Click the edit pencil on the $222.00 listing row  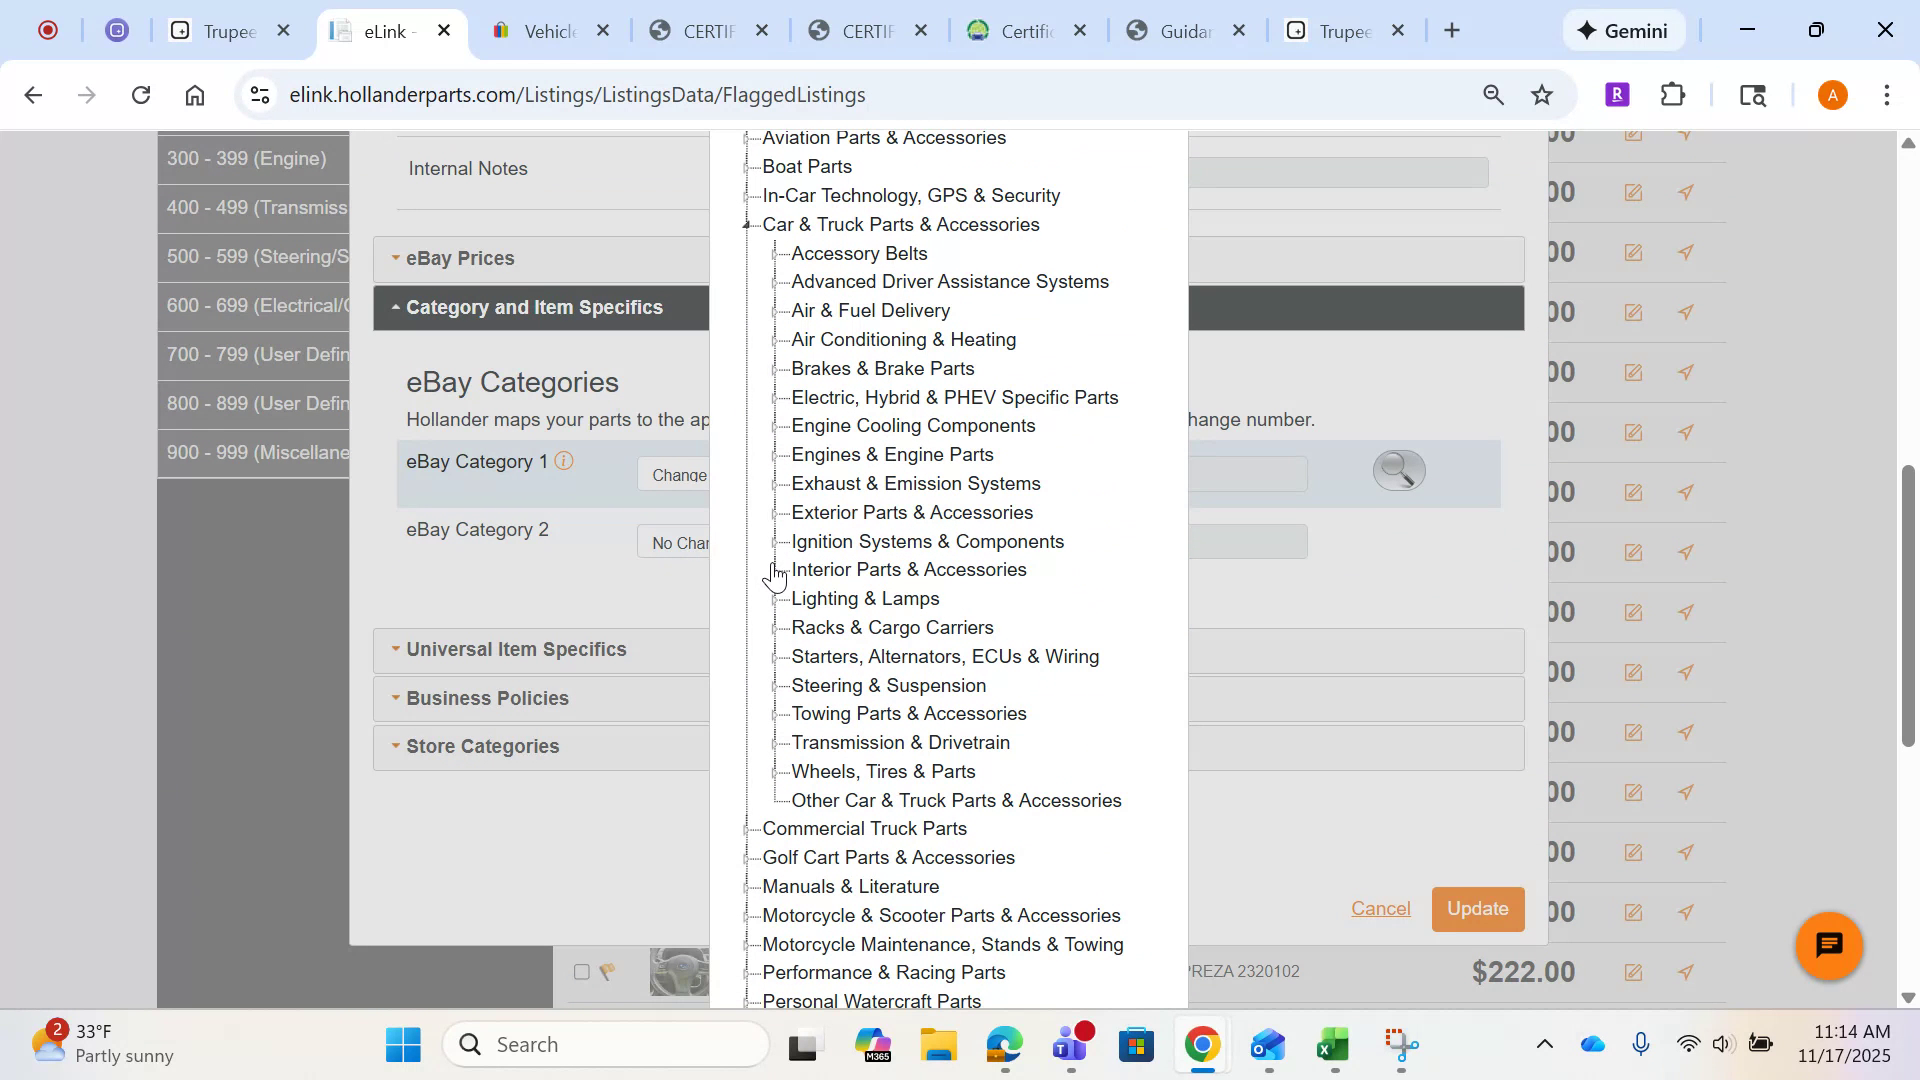(x=1633, y=971)
